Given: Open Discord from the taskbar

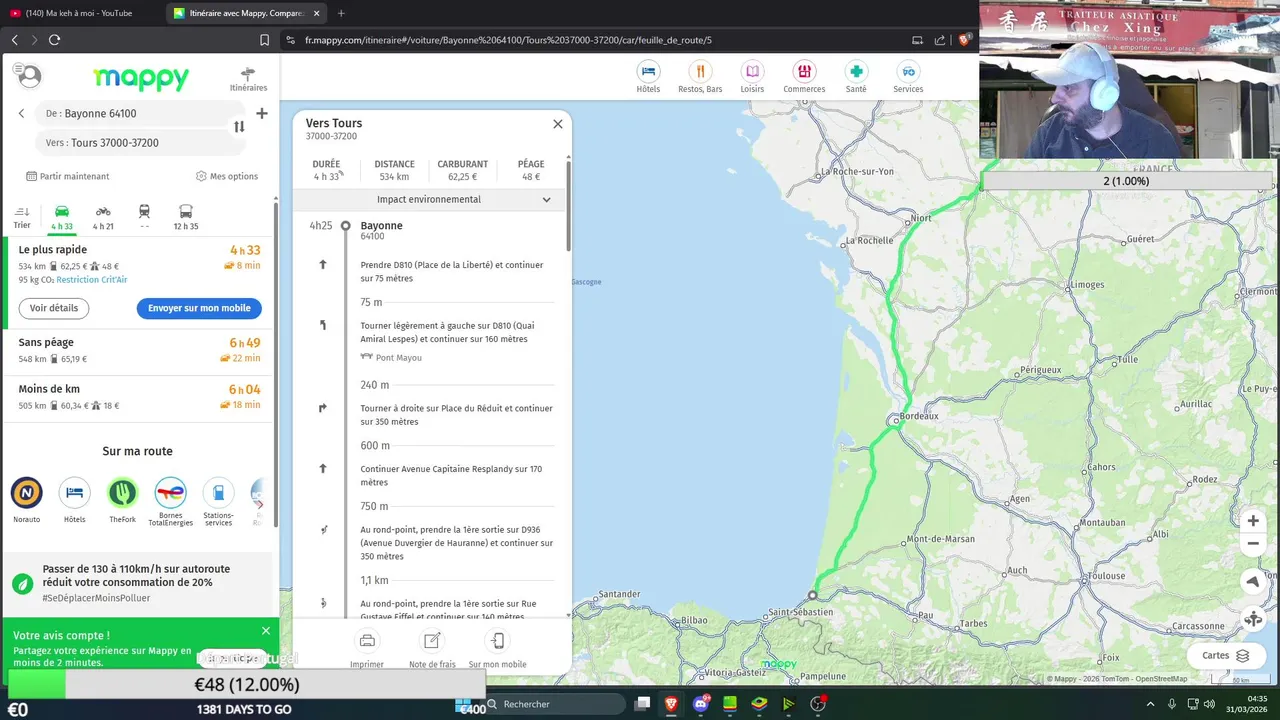Looking at the screenshot, I should tap(701, 704).
